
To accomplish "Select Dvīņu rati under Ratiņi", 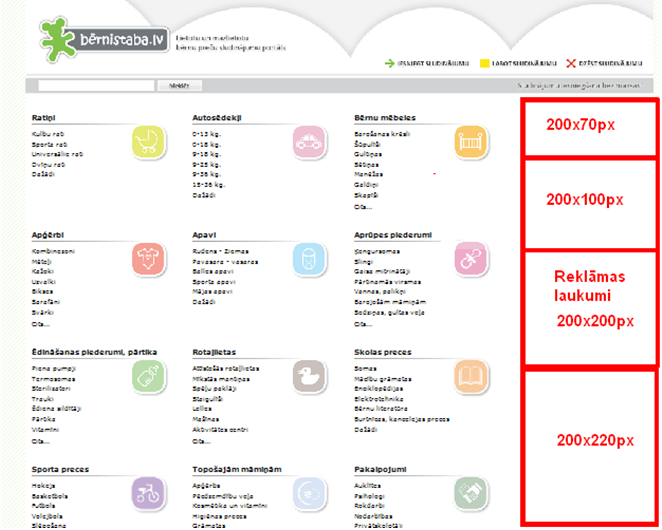I will pos(48,164).
